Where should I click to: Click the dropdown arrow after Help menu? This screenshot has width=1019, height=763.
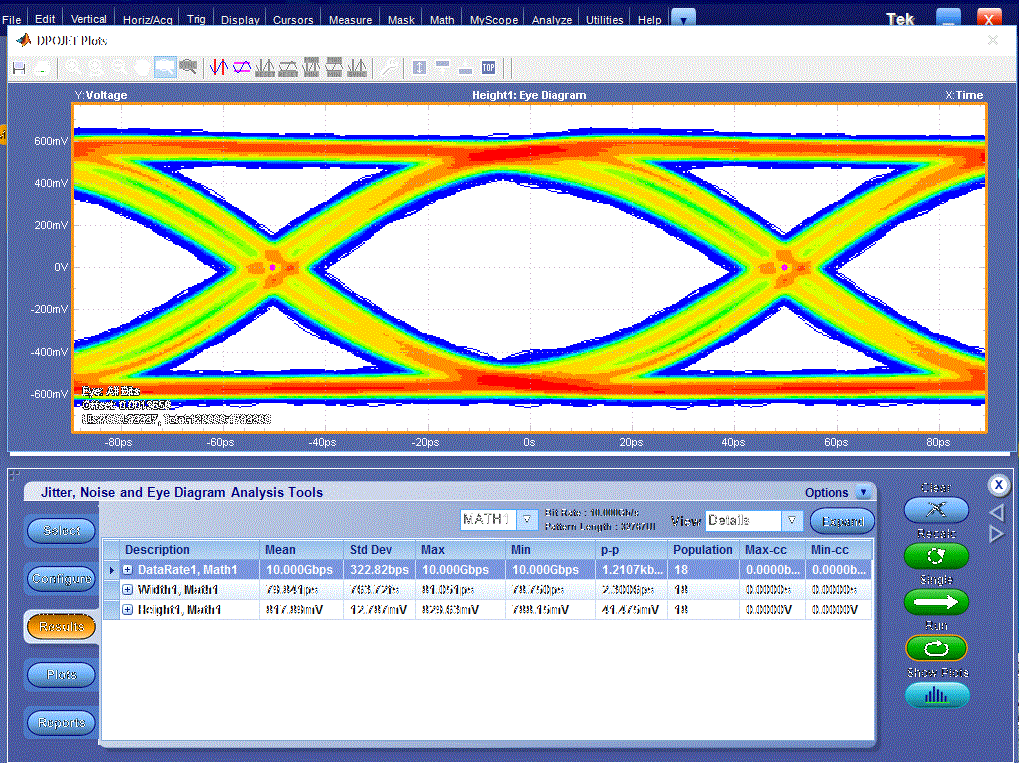coord(683,19)
